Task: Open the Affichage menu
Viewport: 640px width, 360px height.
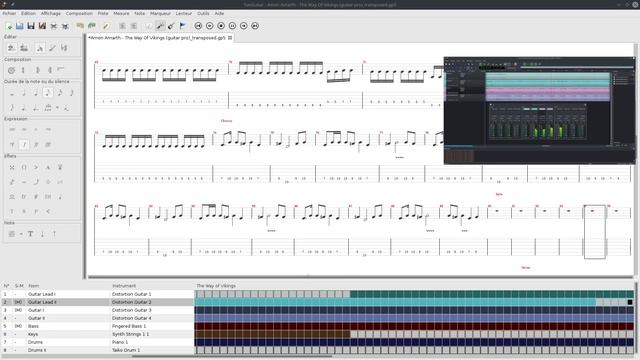Action: (x=51, y=13)
